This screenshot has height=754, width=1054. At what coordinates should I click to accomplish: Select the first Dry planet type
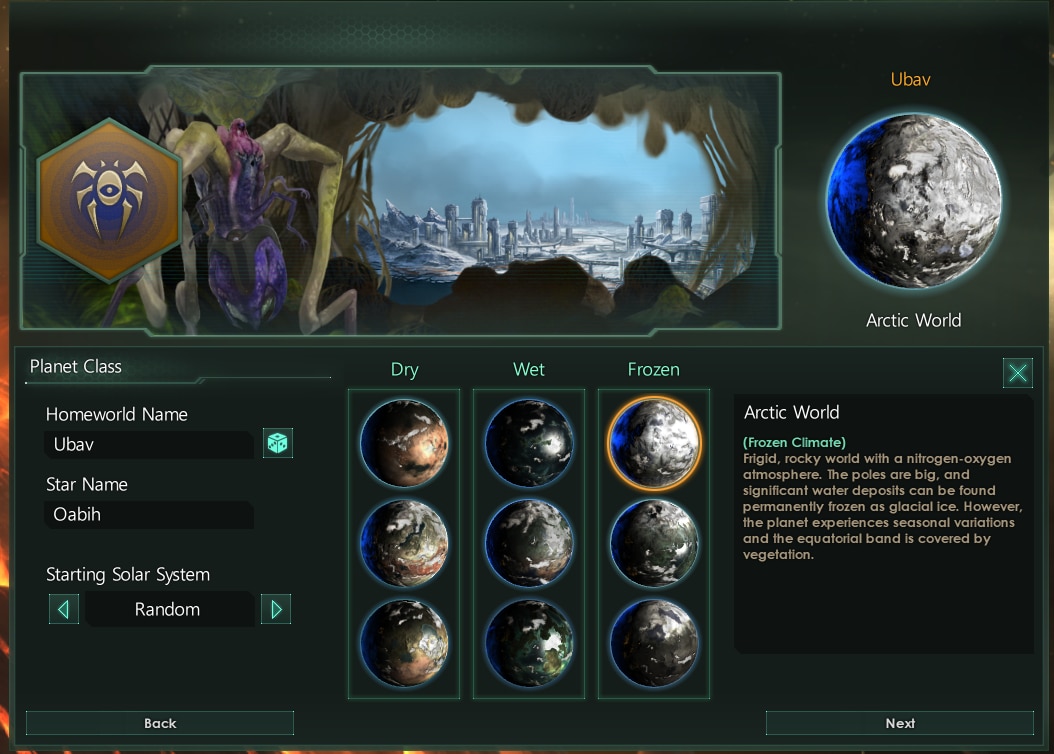point(404,443)
